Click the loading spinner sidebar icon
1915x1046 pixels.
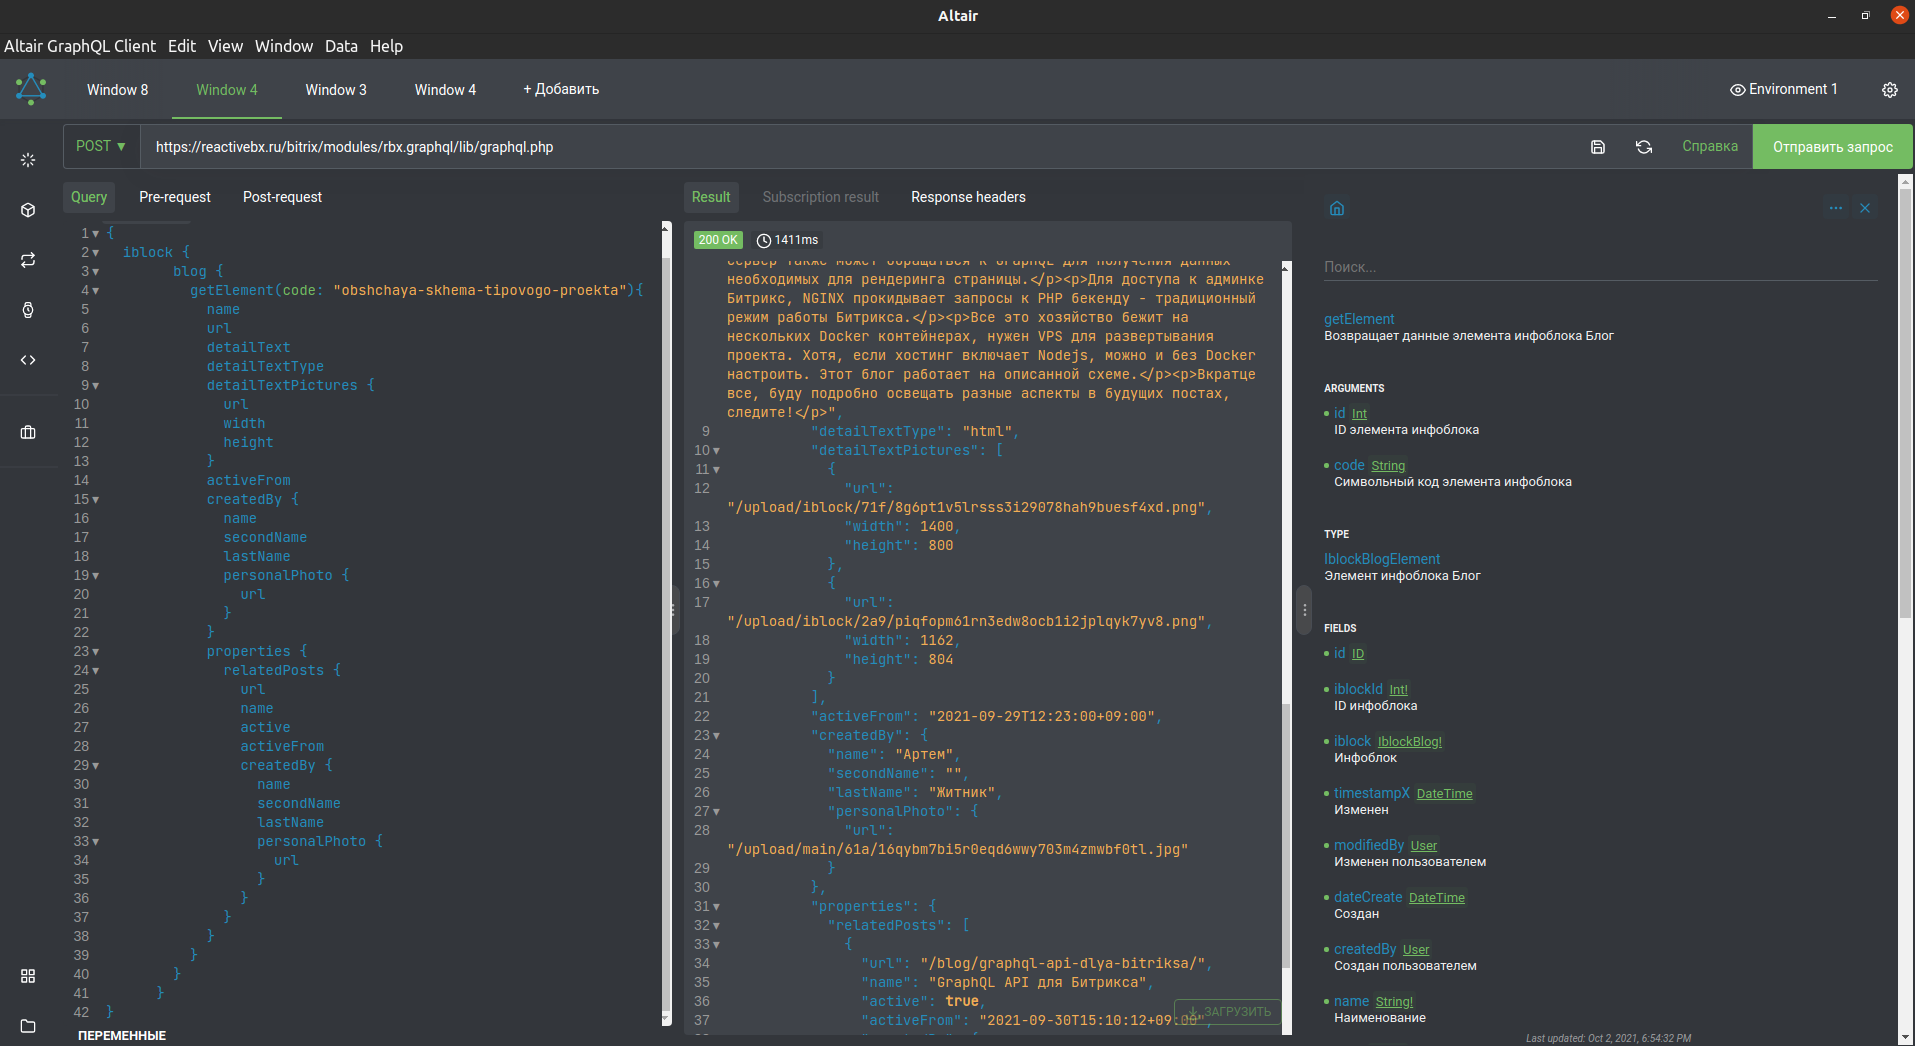(x=28, y=160)
